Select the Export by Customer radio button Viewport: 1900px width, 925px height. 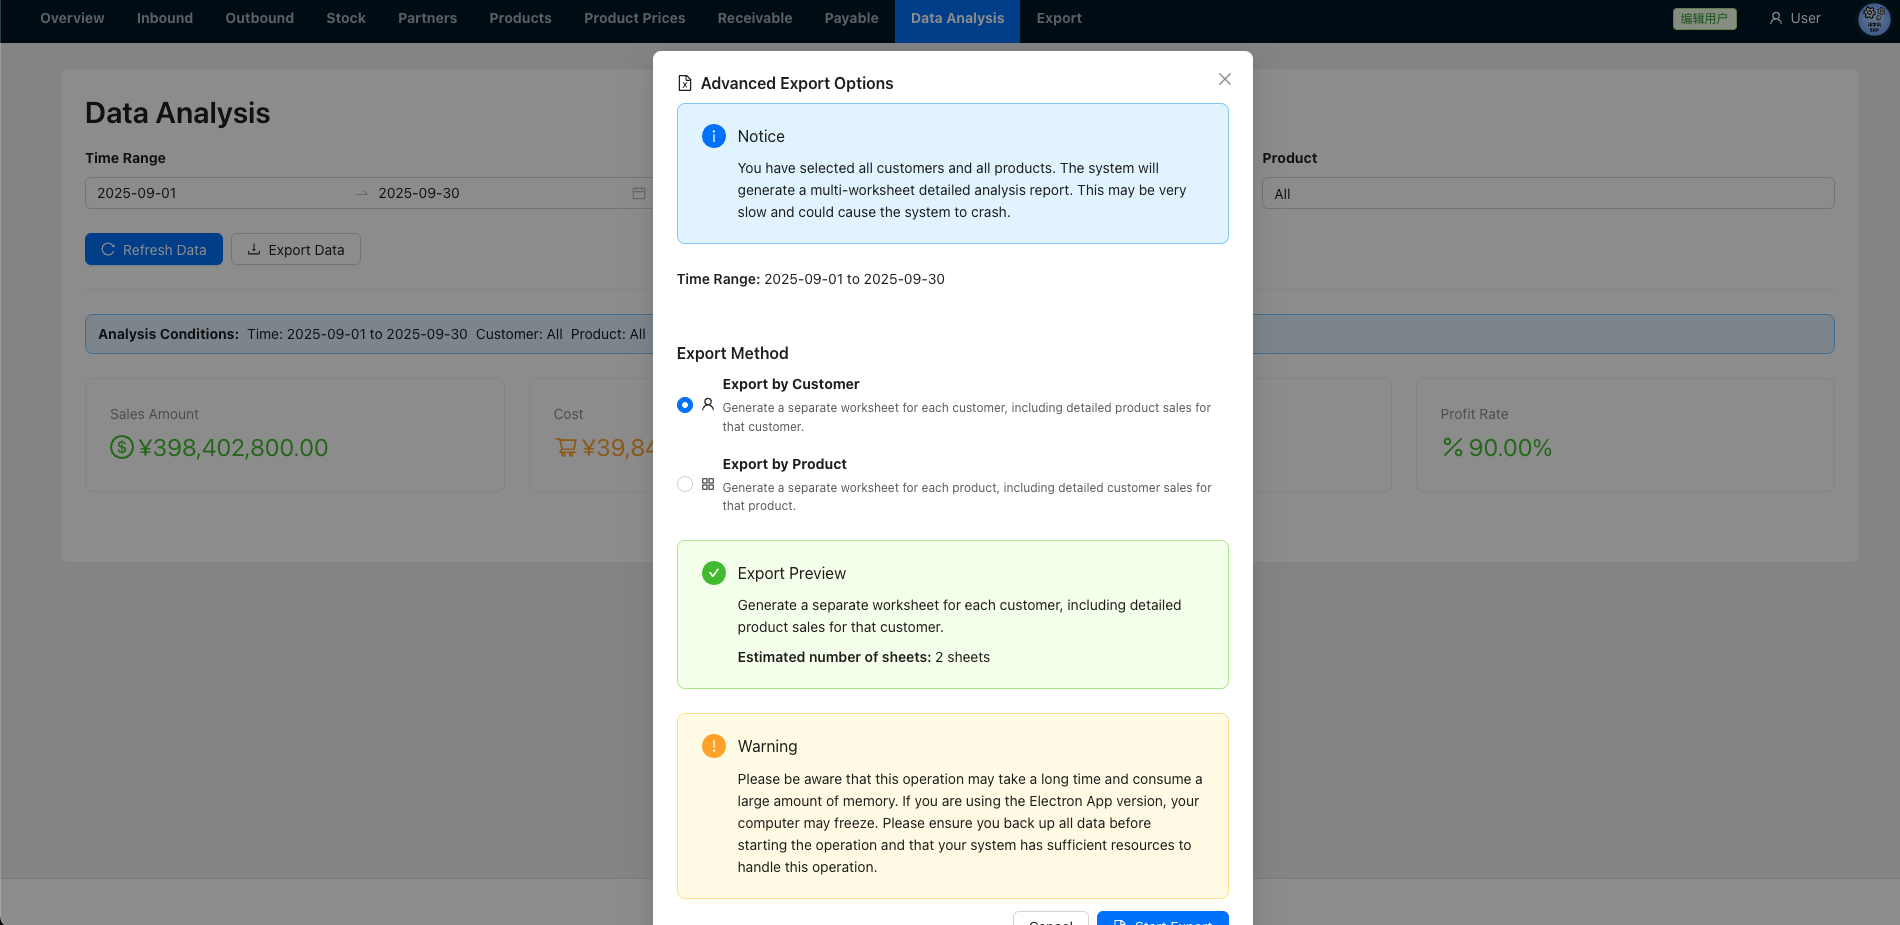685,405
